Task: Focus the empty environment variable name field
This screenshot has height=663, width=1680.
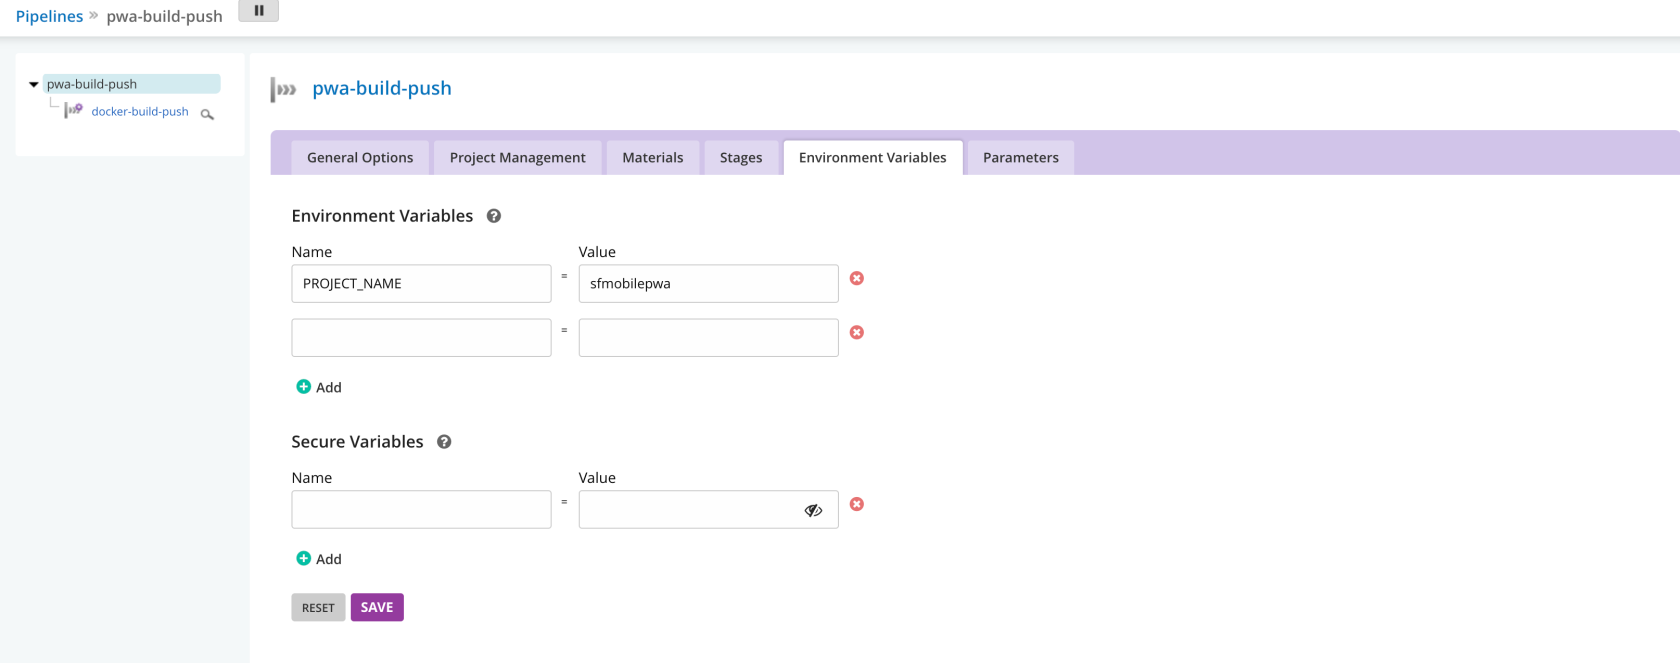Action: coord(421,338)
